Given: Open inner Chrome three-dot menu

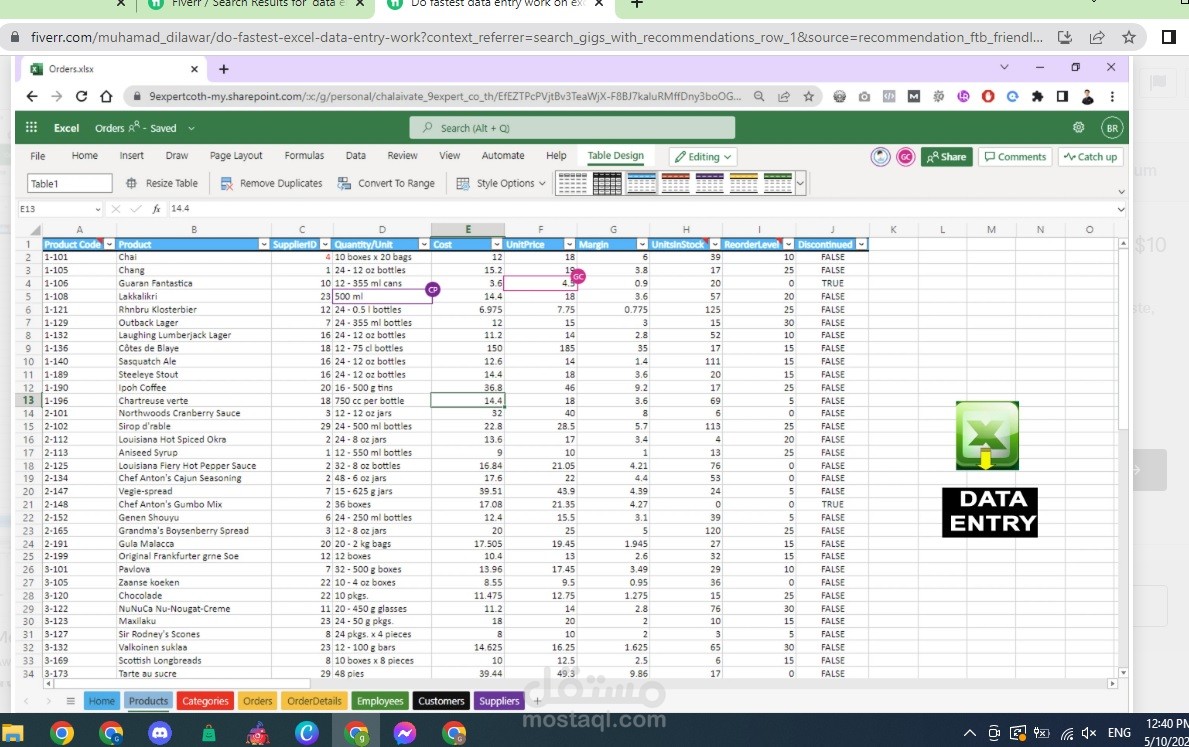Looking at the screenshot, I should (1112, 96).
